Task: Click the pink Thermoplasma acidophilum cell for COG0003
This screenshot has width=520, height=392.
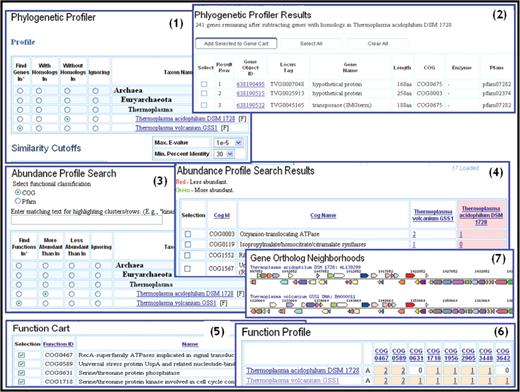Action: coord(481,234)
